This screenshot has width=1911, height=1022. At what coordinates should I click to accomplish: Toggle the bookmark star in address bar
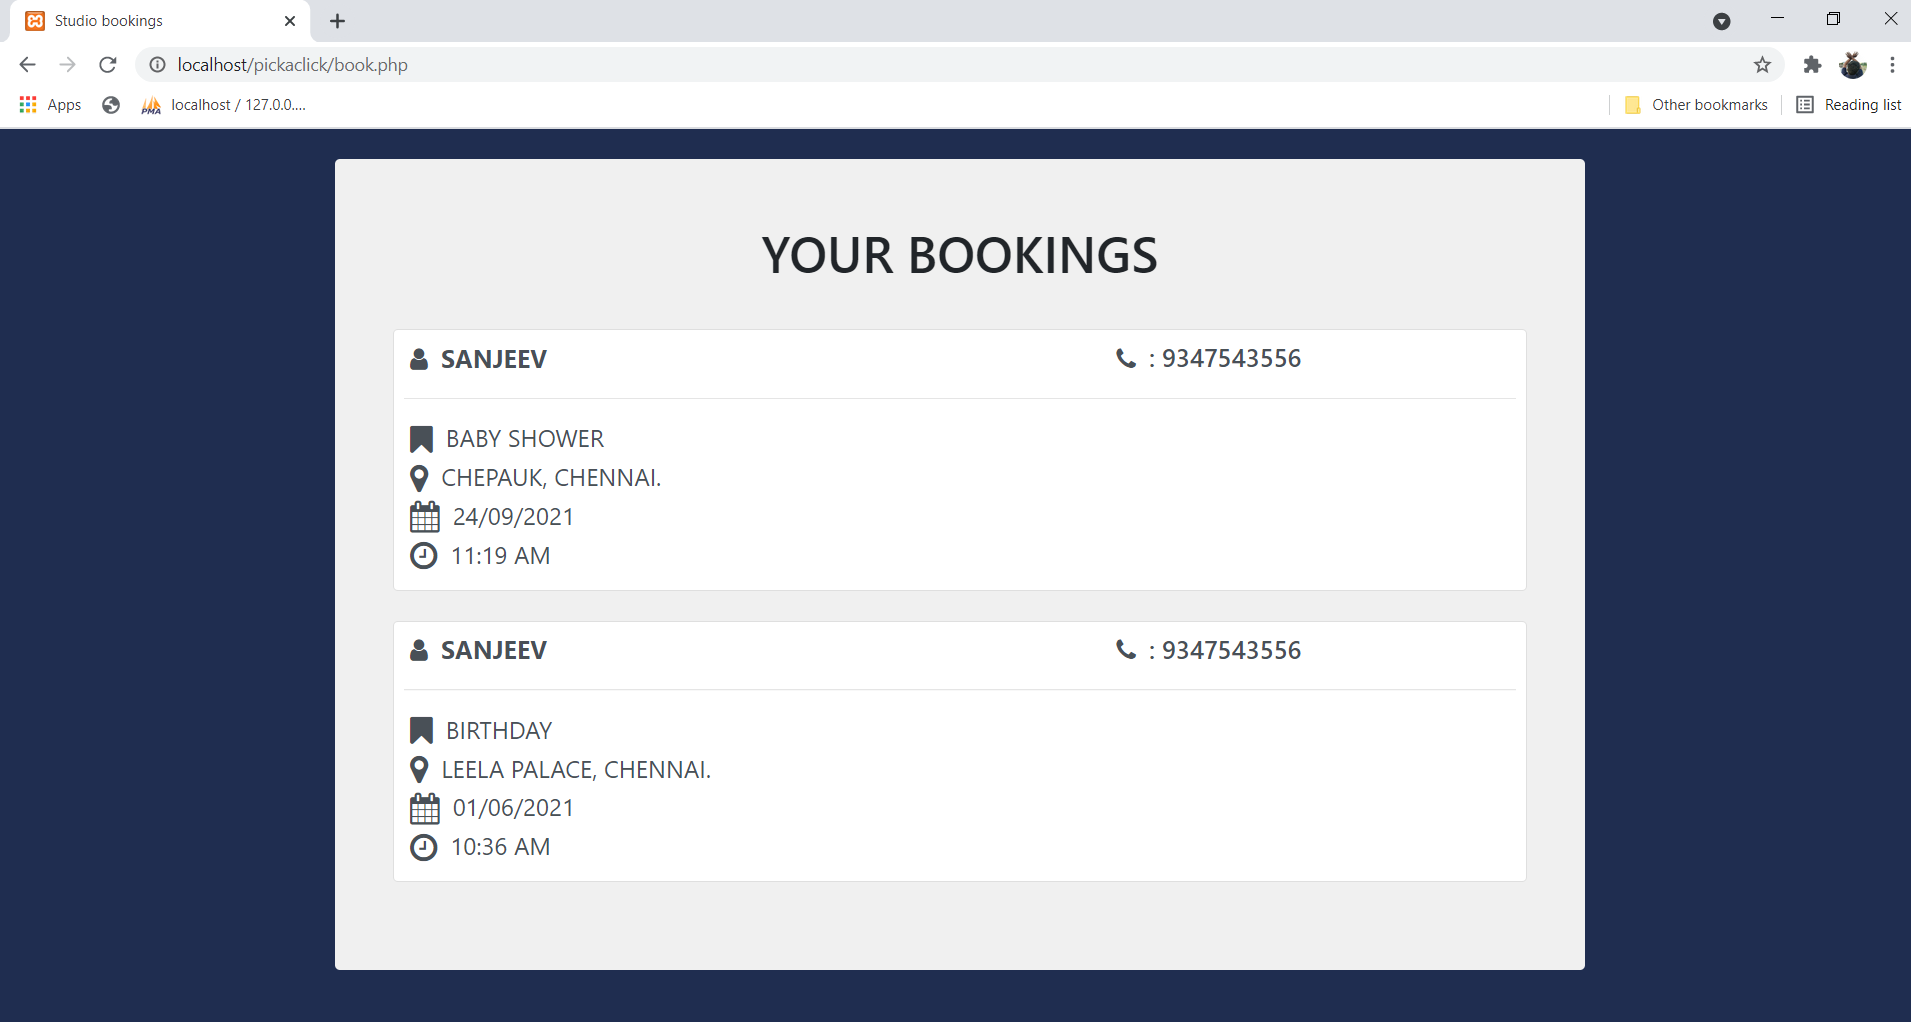pyautogui.click(x=1762, y=64)
